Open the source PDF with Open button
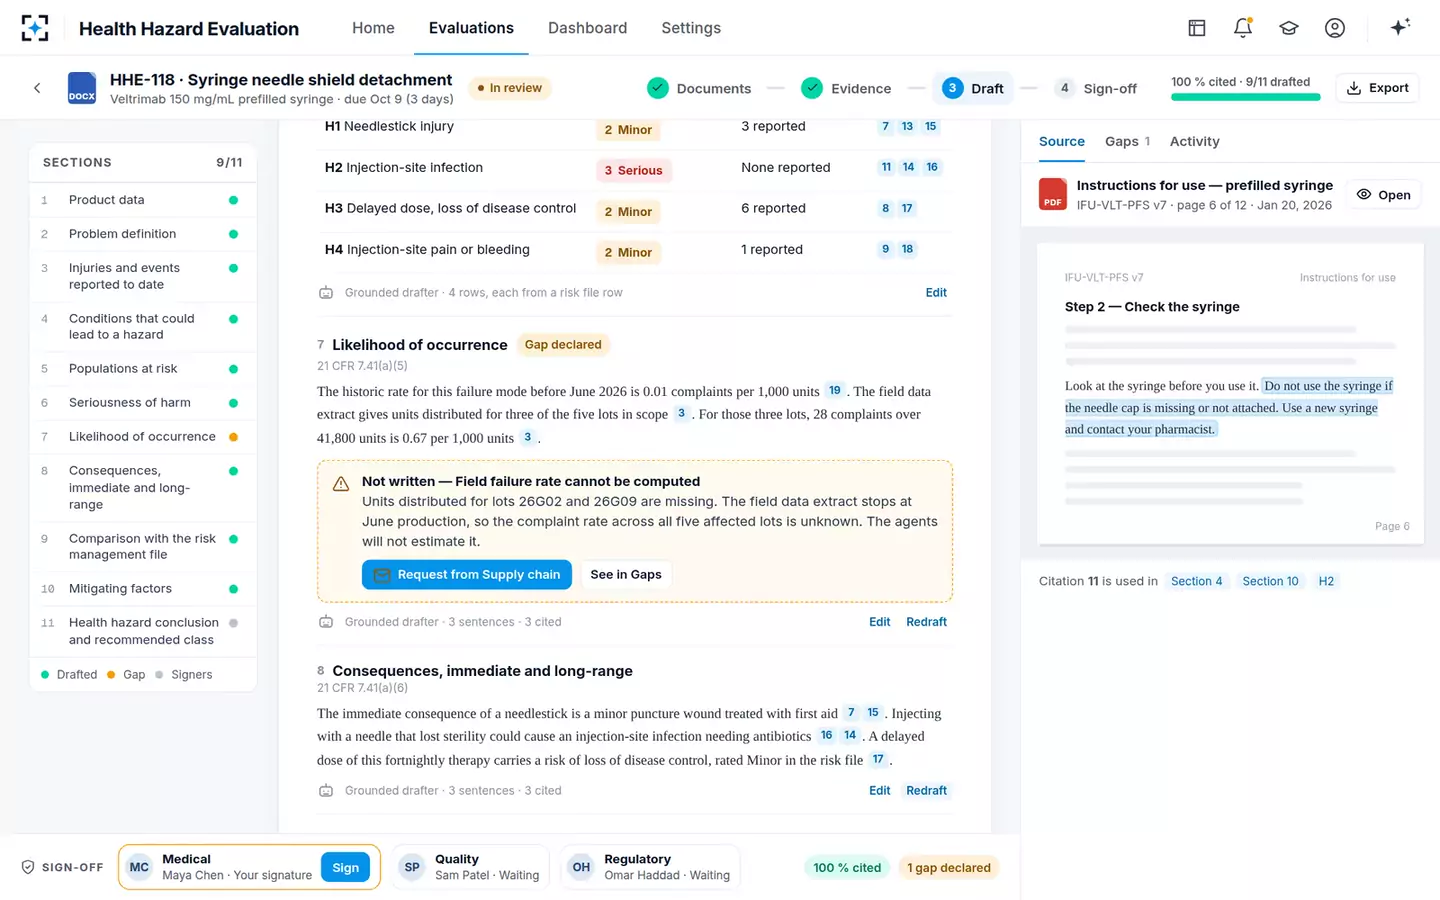Viewport: 1440px width, 900px height. coord(1384,195)
